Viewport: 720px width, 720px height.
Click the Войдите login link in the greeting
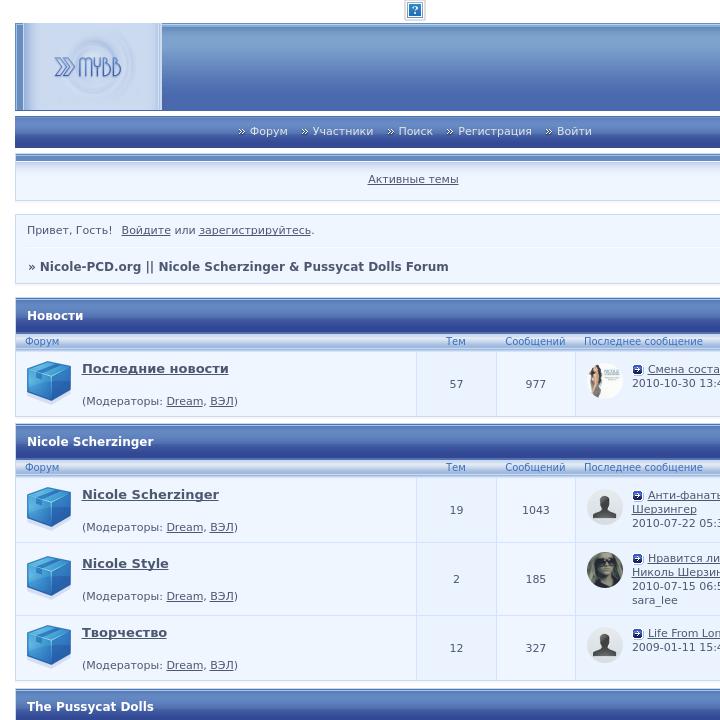[146, 230]
